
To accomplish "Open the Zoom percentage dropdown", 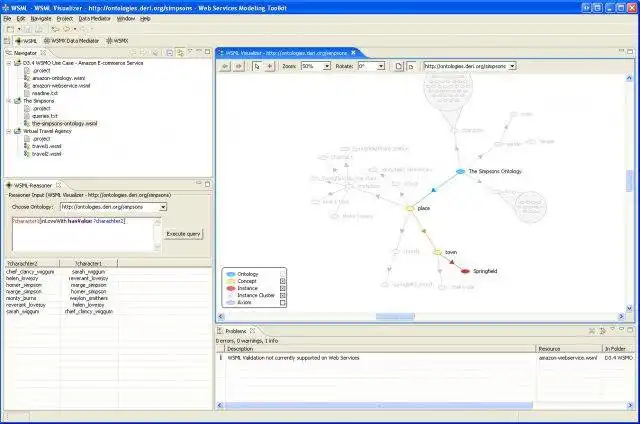I will pyautogui.click(x=327, y=66).
